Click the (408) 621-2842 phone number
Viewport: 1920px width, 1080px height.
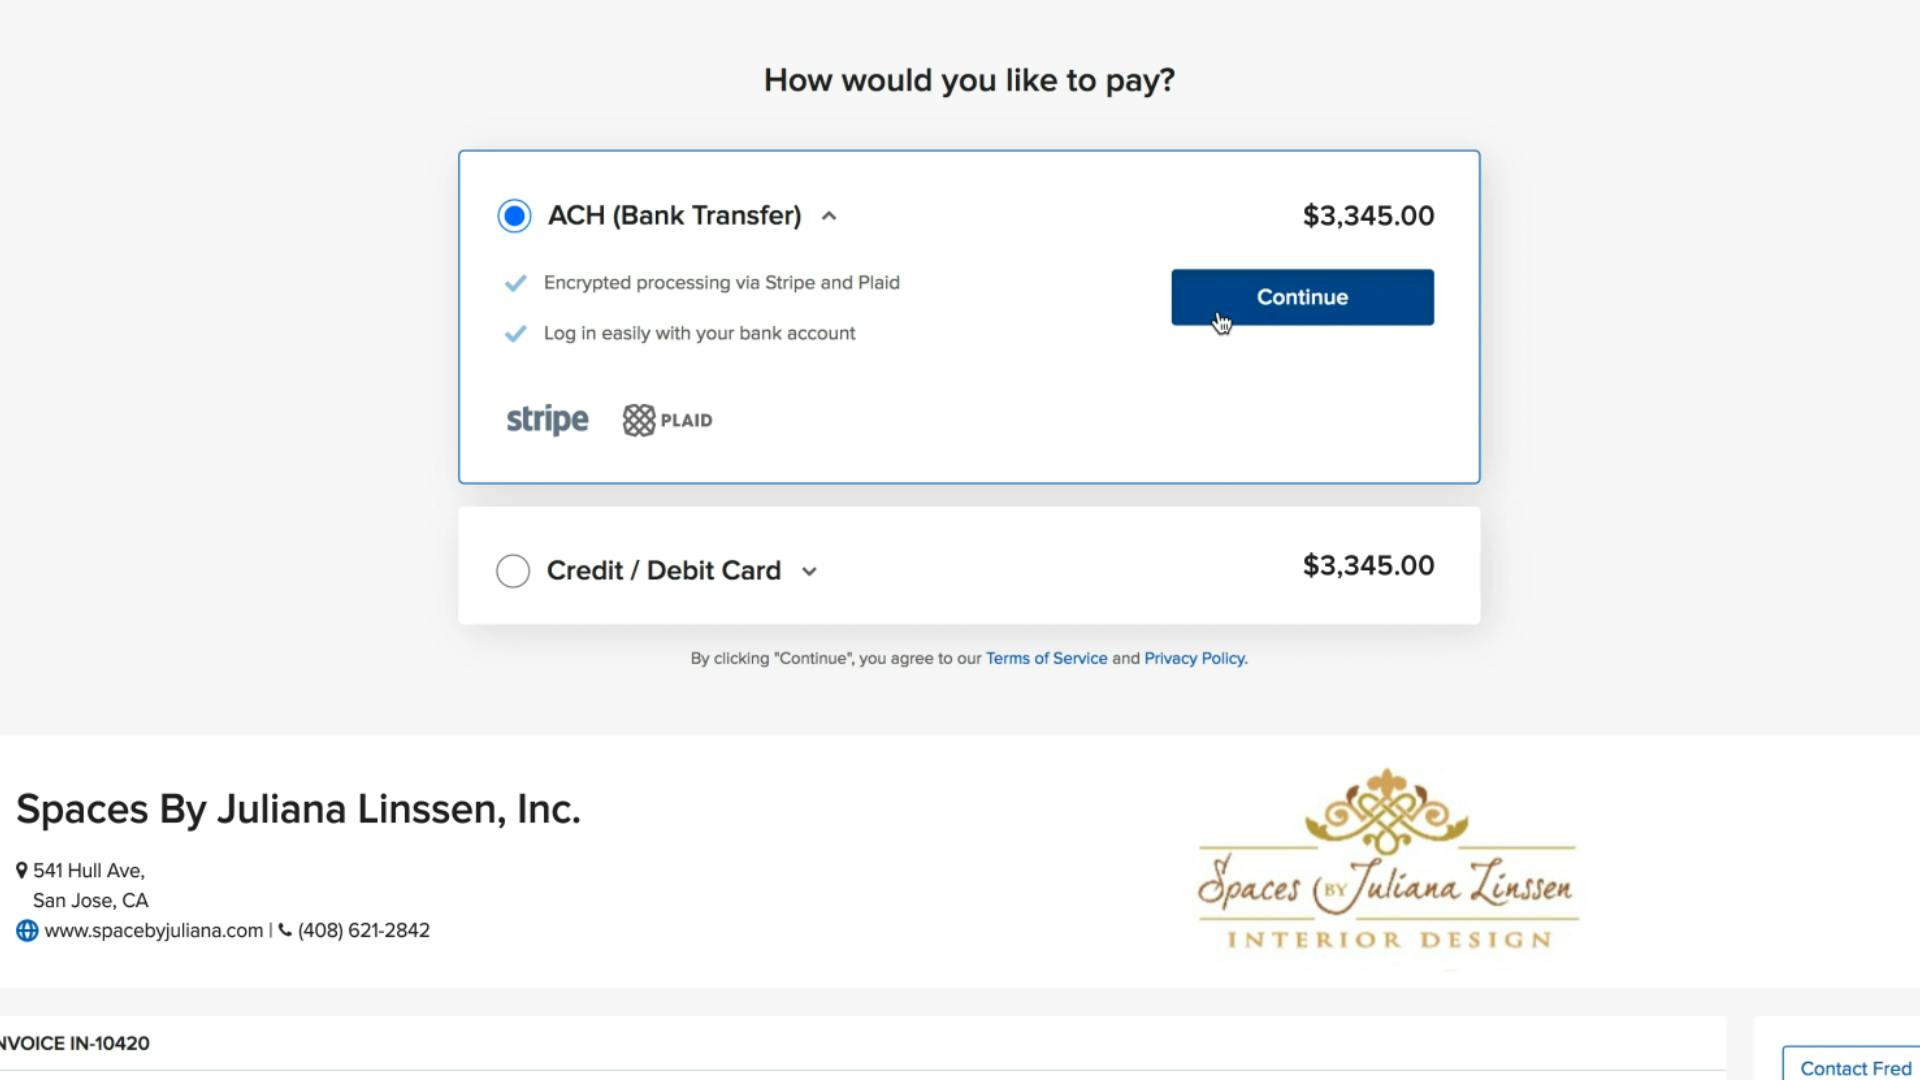[364, 931]
